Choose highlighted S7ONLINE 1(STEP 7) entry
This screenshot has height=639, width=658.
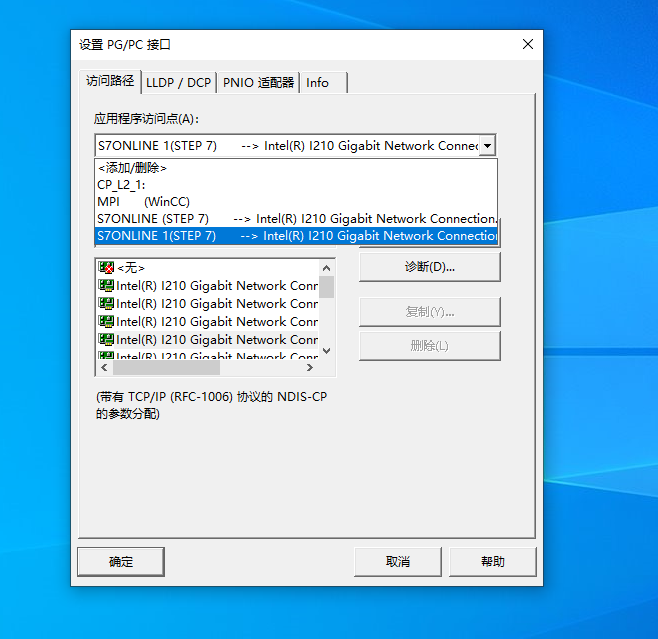click(x=295, y=236)
